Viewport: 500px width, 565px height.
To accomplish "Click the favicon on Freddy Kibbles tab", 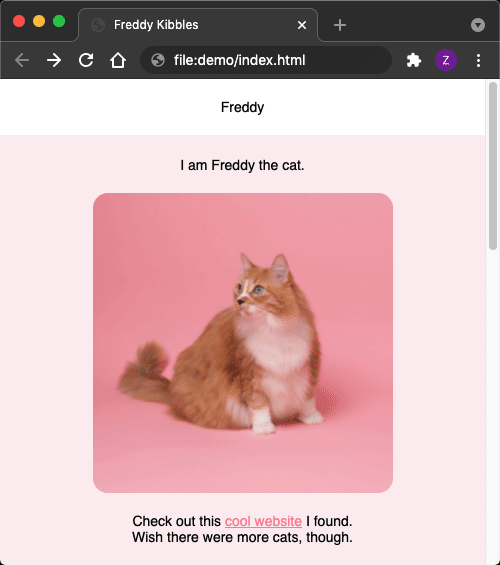I will click(98, 25).
